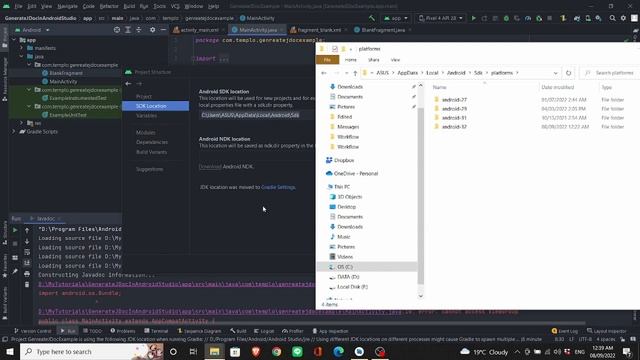
Task: Switch to activity_main.xml editor tab
Action: [x=199, y=30]
